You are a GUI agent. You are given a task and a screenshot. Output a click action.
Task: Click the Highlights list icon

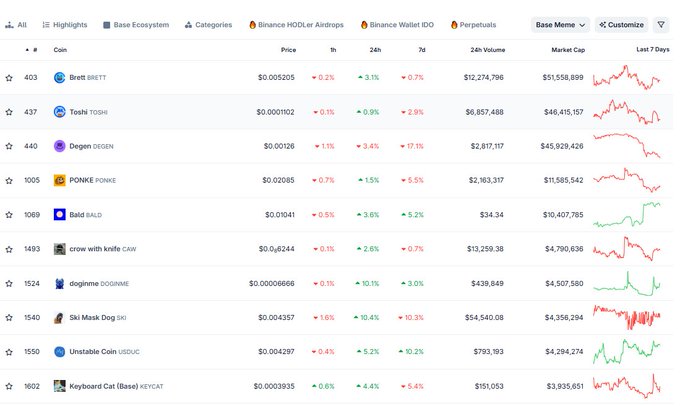point(46,25)
